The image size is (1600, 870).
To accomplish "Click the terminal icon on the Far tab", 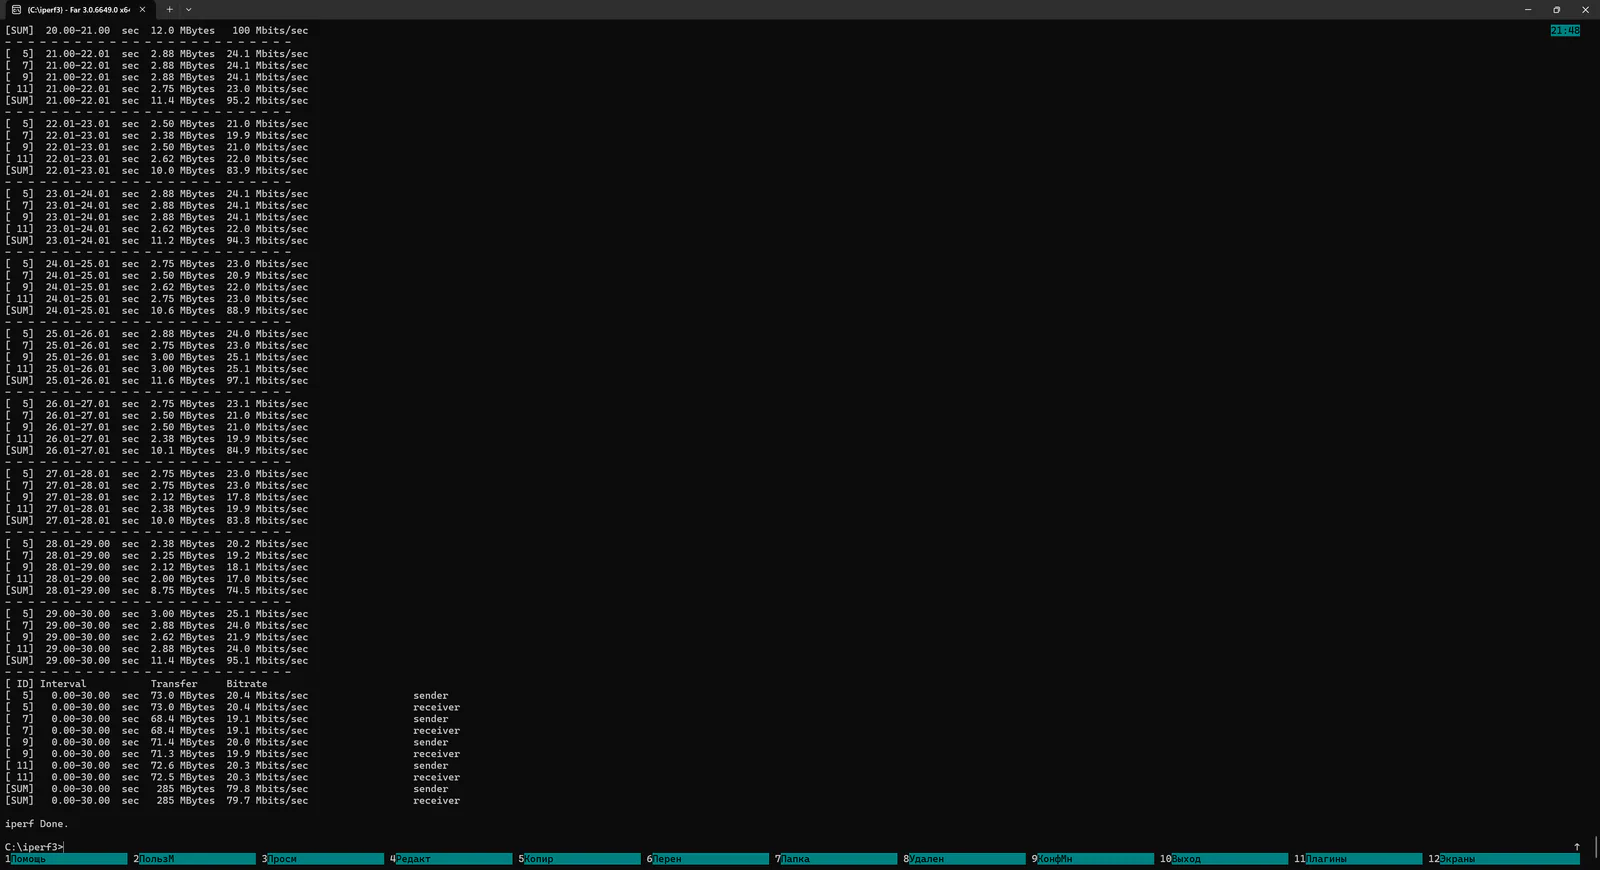I will pos(16,10).
